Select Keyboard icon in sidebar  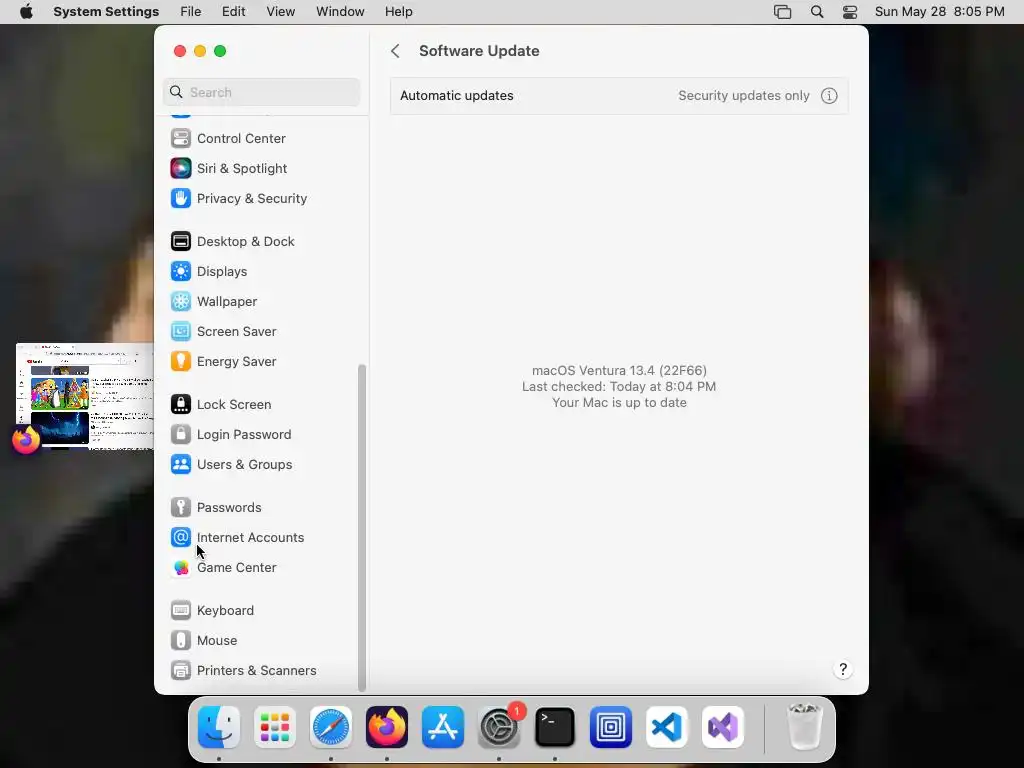(181, 611)
